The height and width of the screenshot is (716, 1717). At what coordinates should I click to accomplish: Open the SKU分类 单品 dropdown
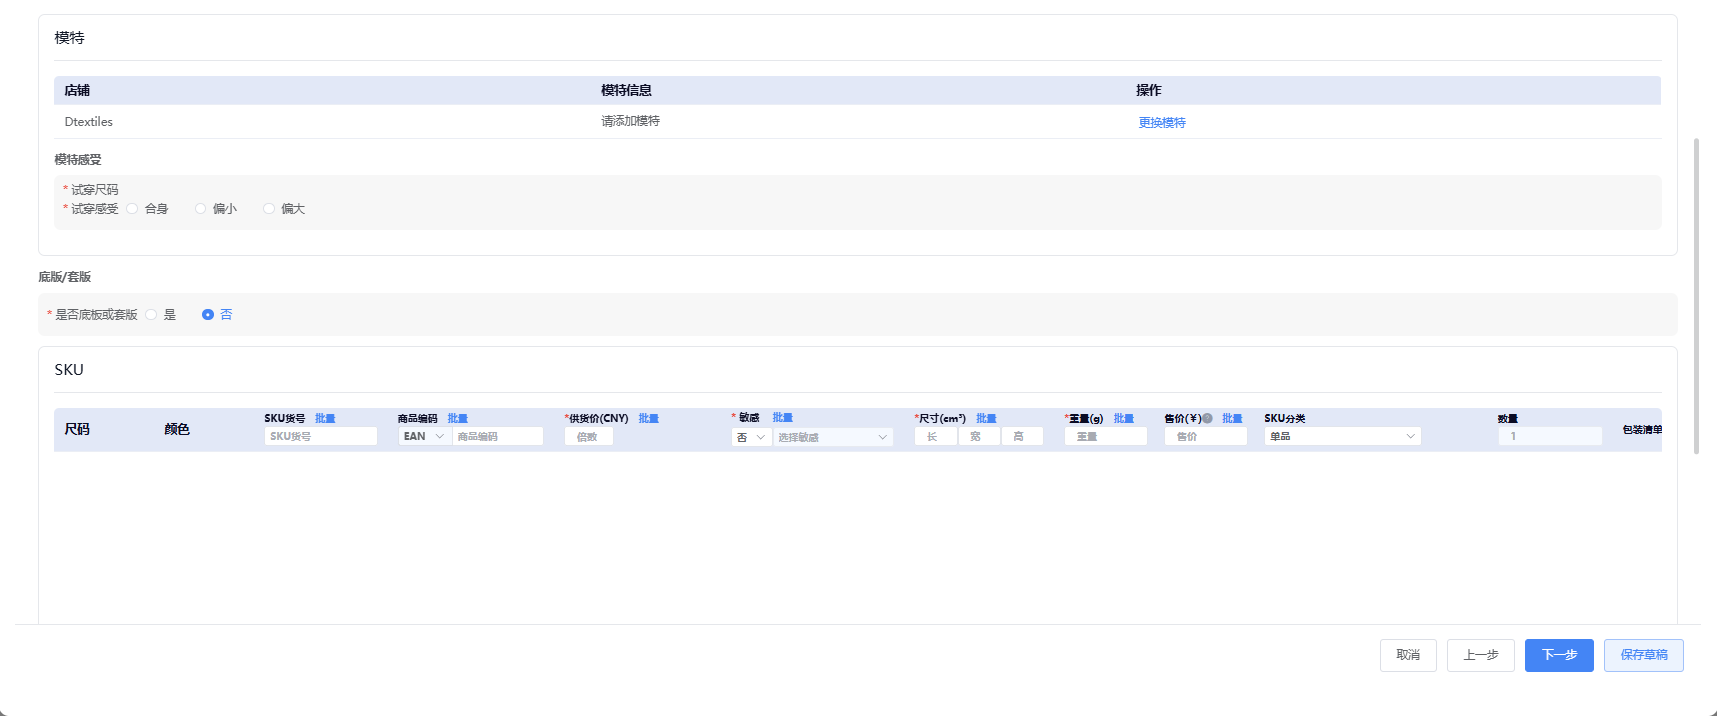click(x=1341, y=437)
